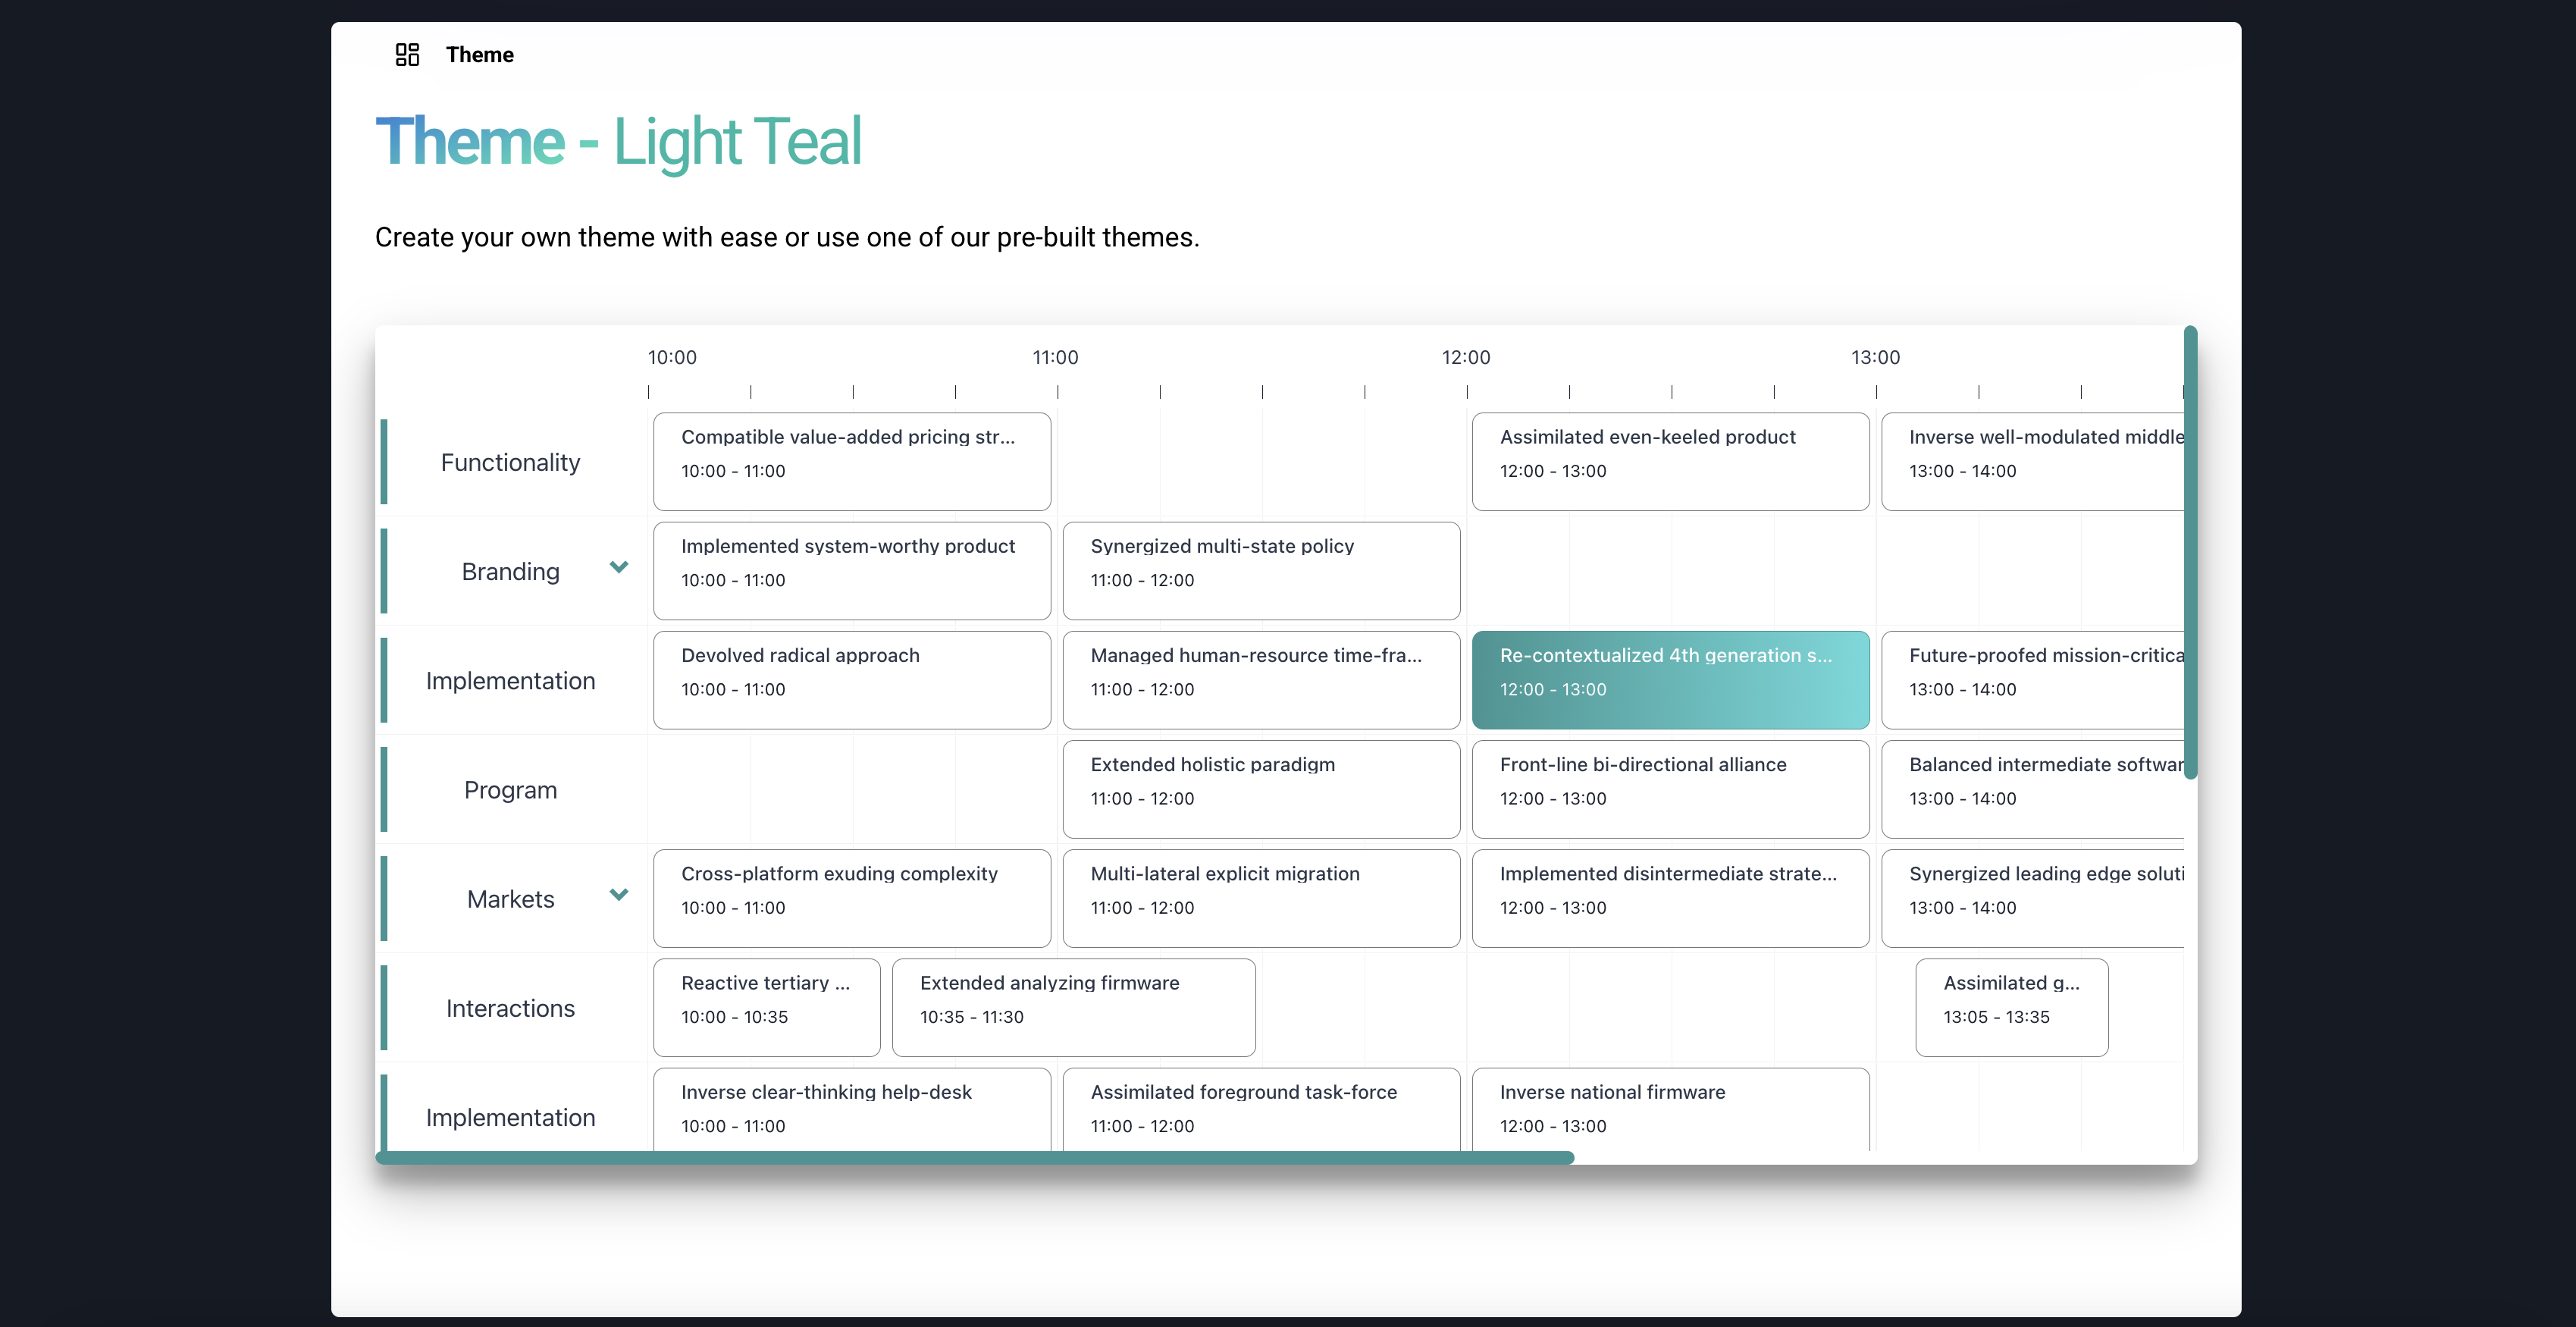This screenshot has height=1327, width=2576.
Task: Select the 'Assimilated g...' 13:05 event
Action: (2011, 1007)
